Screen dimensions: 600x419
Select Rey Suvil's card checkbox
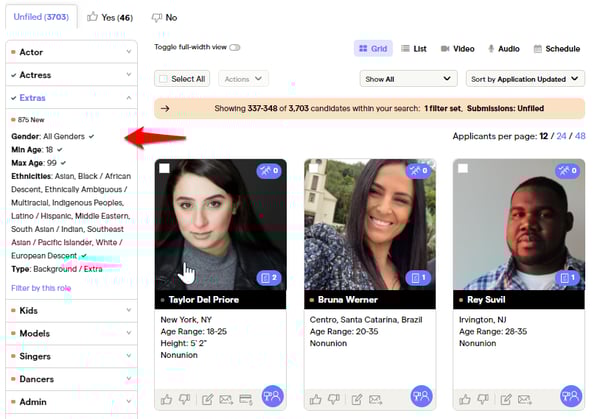463,168
